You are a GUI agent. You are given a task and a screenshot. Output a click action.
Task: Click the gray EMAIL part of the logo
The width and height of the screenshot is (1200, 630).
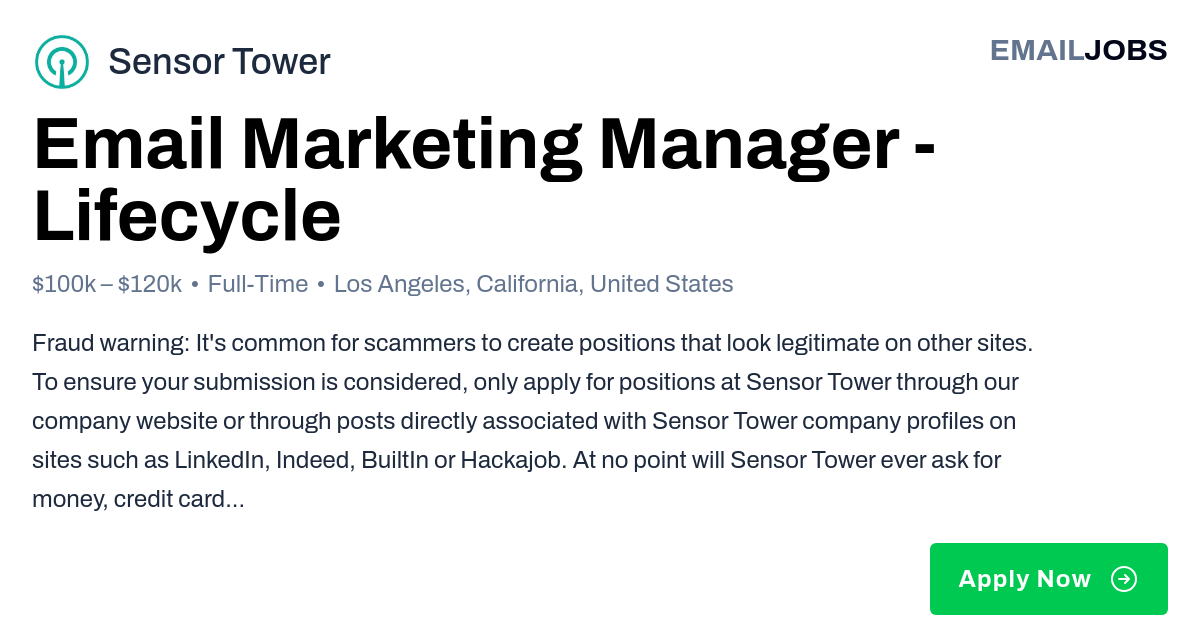click(x=1037, y=50)
